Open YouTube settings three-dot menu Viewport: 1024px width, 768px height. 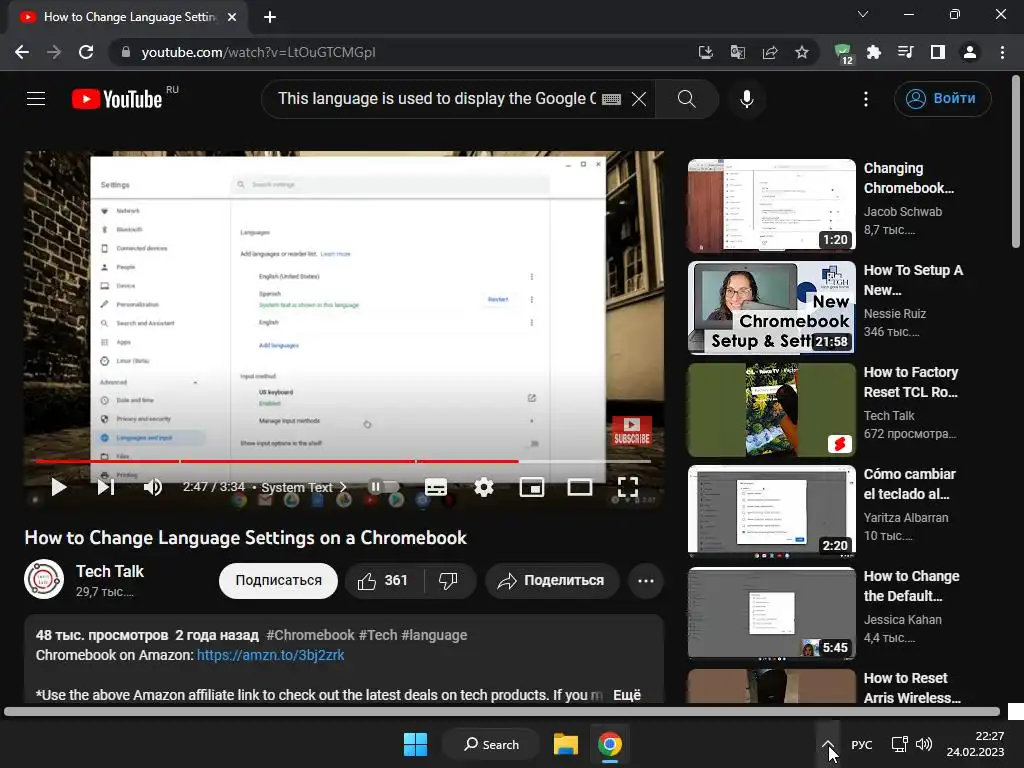[x=866, y=99]
